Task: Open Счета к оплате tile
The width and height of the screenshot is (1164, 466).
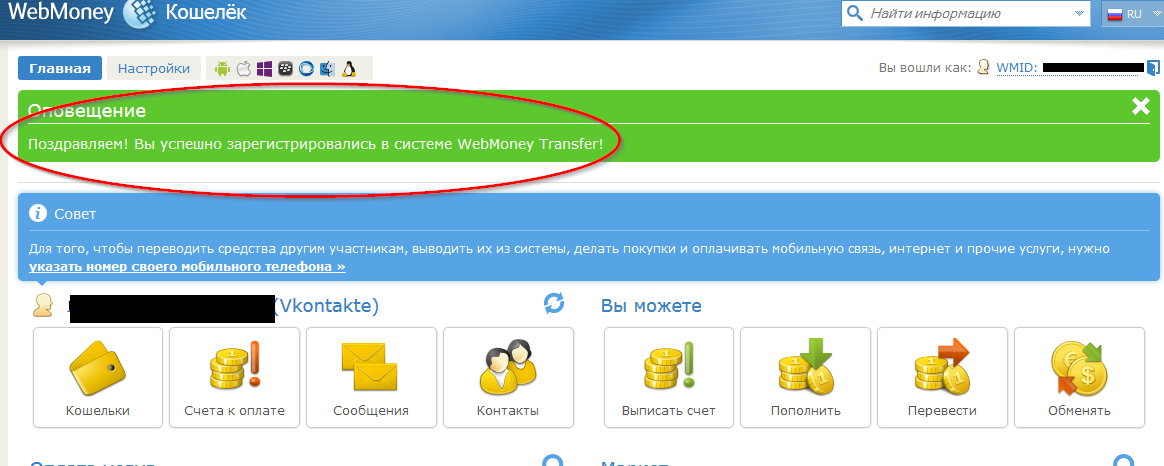Action: click(x=235, y=377)
